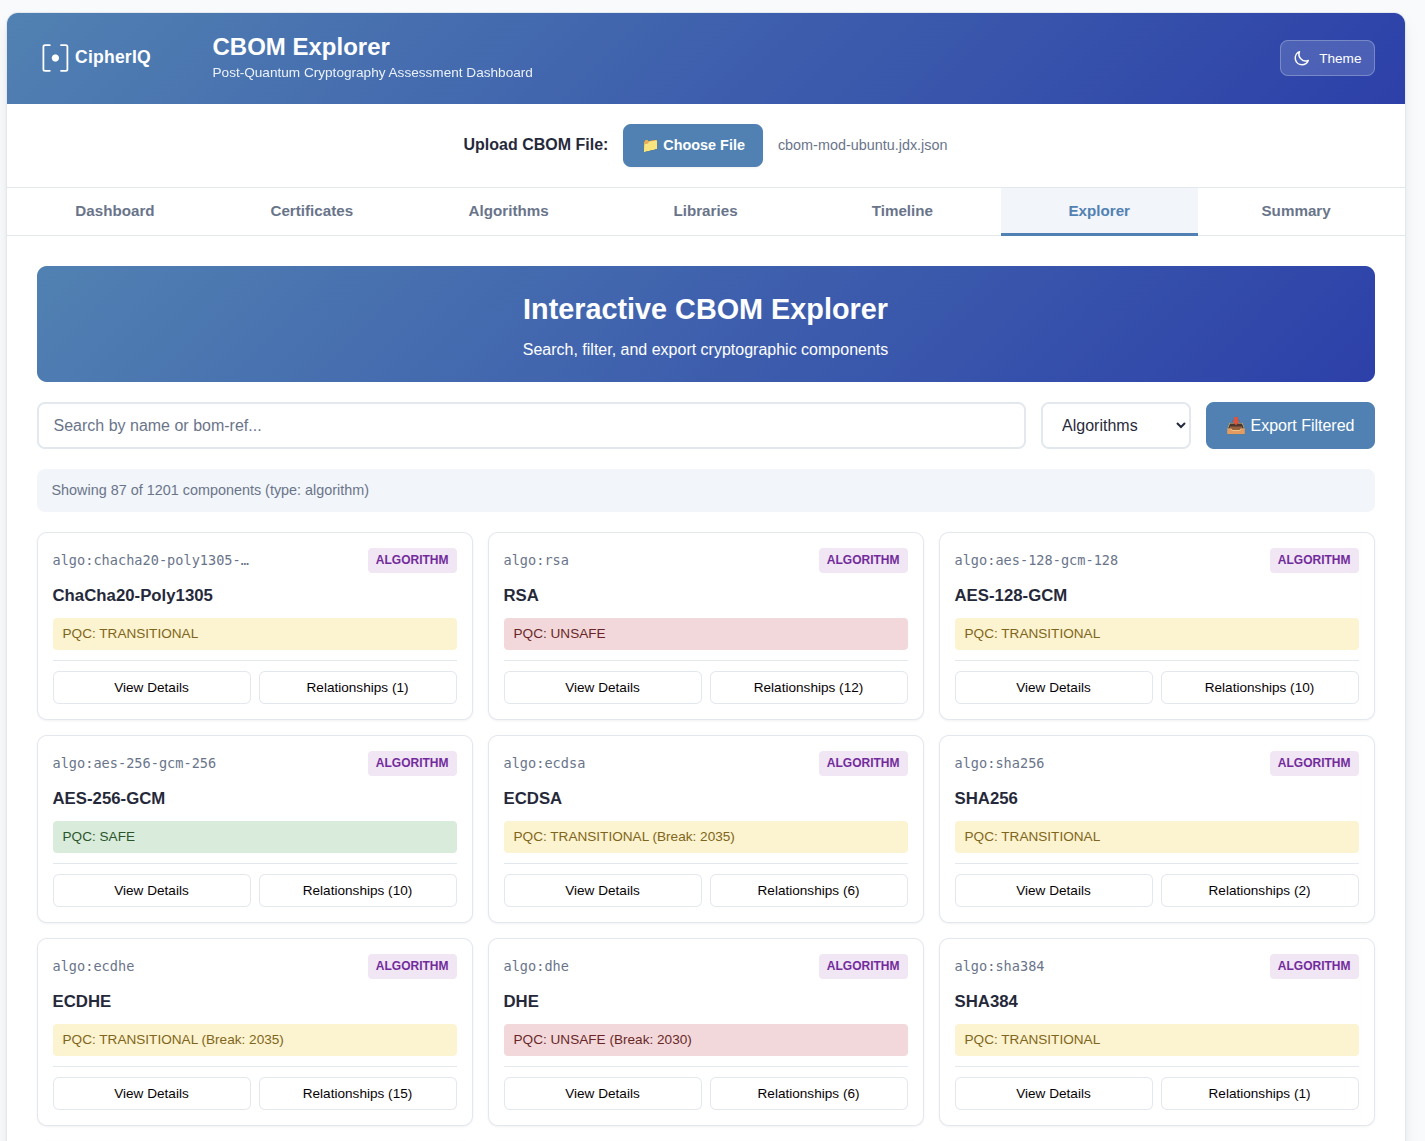
Task: Show Relationships (10) for AES-128-GCM
Action: [1259, 688]
